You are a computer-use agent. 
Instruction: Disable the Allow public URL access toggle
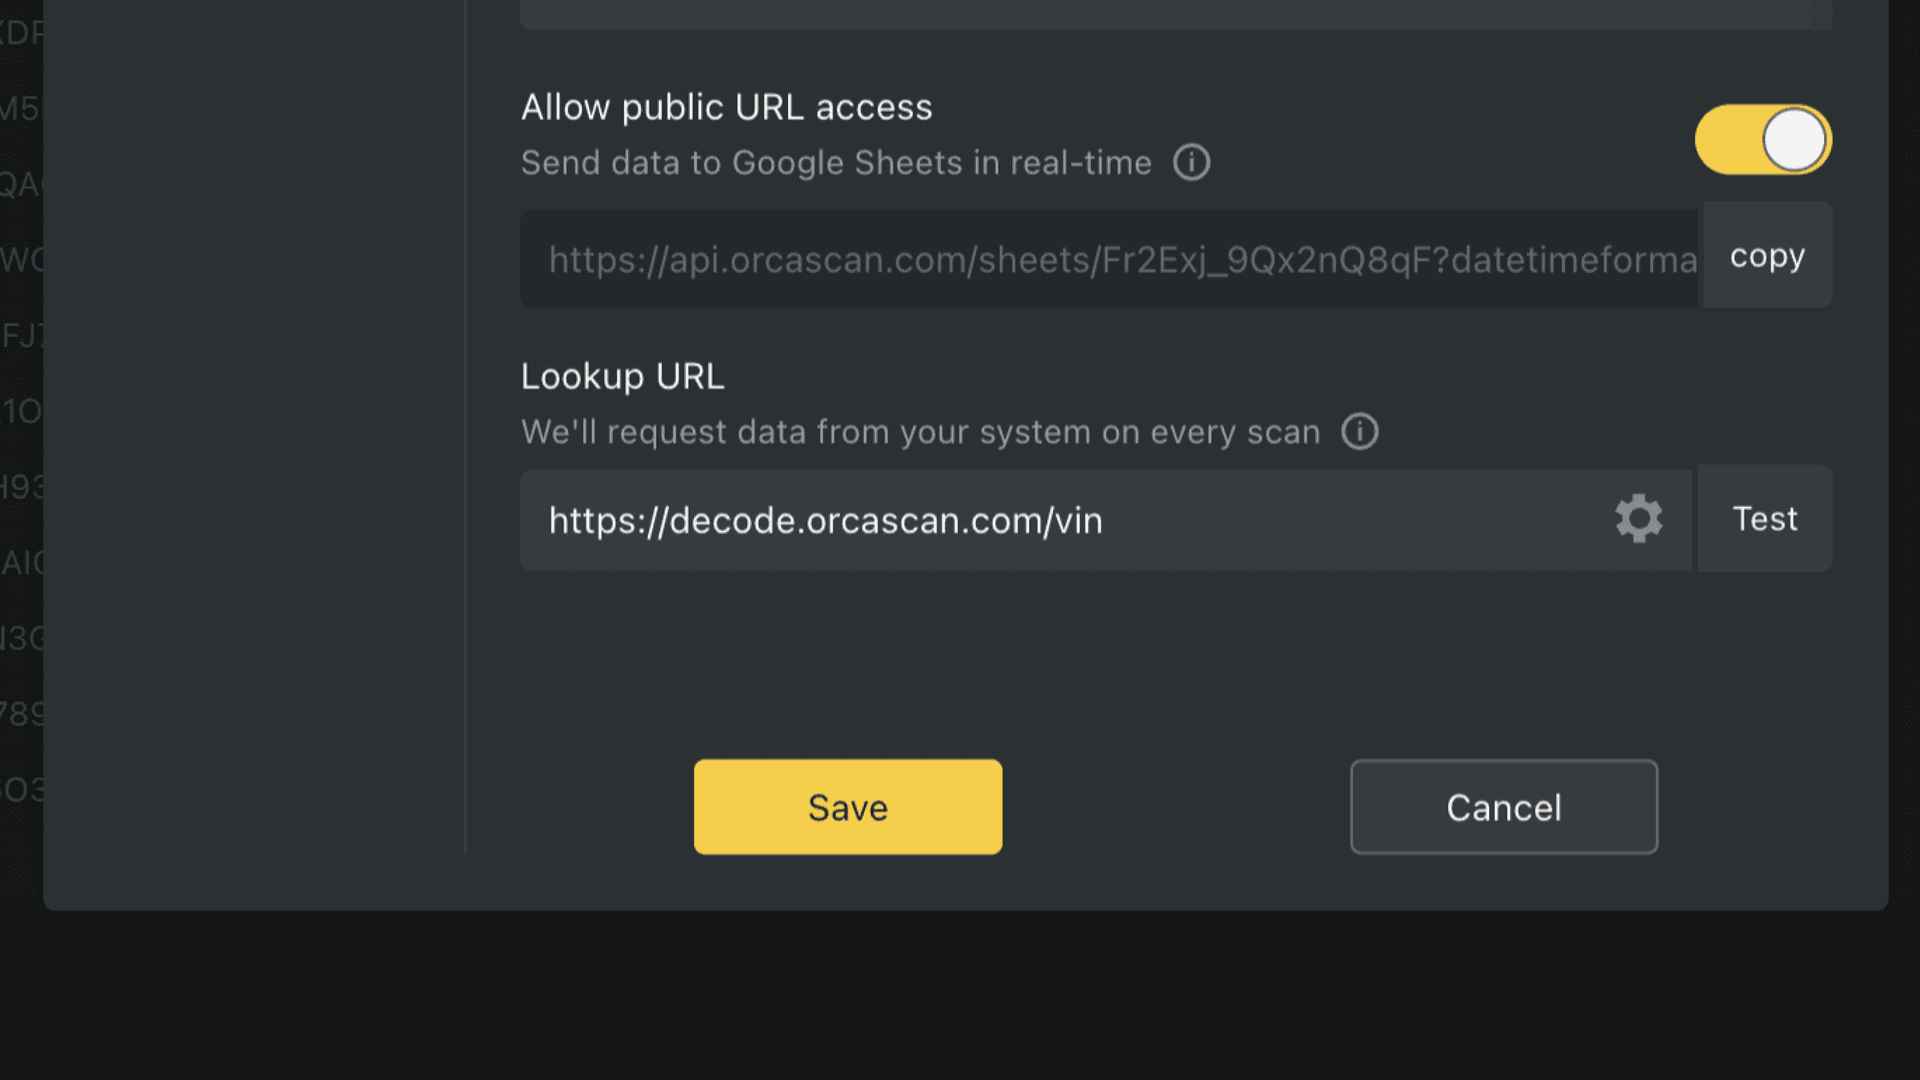click(1762, 140)
